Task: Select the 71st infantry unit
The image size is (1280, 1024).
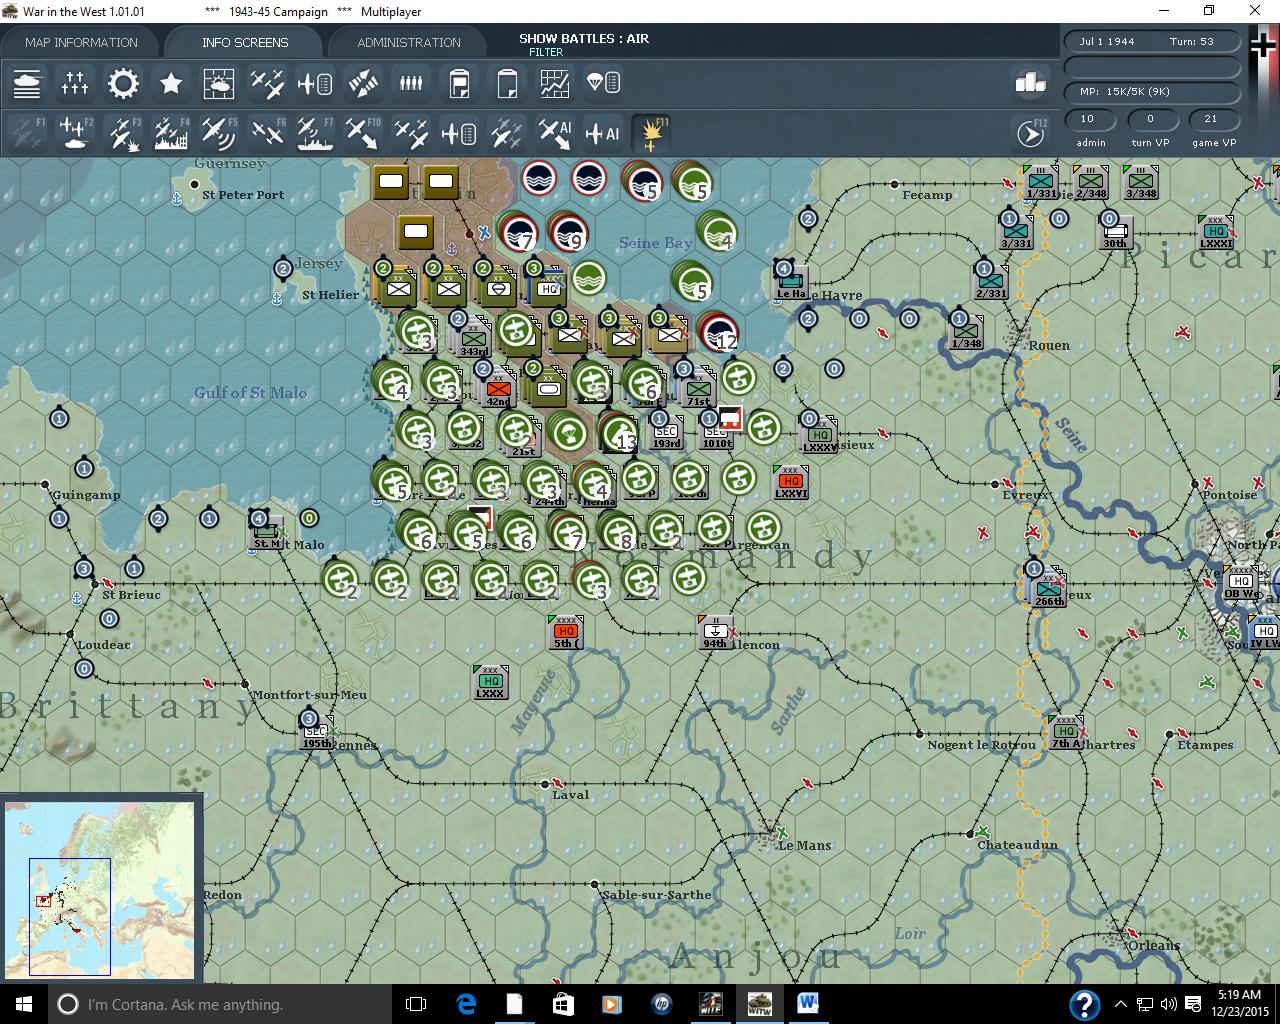Action: pos(699,388)
